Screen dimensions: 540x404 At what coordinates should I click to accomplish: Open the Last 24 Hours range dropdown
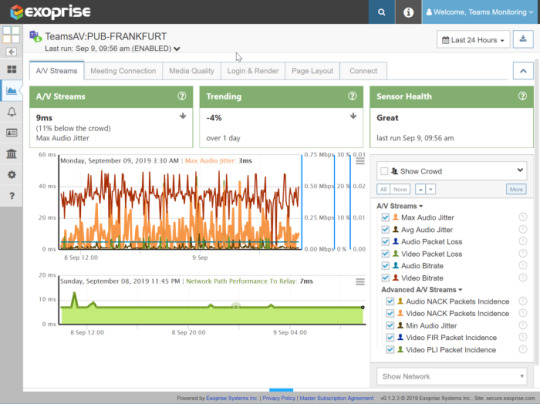tap(473, 40)
